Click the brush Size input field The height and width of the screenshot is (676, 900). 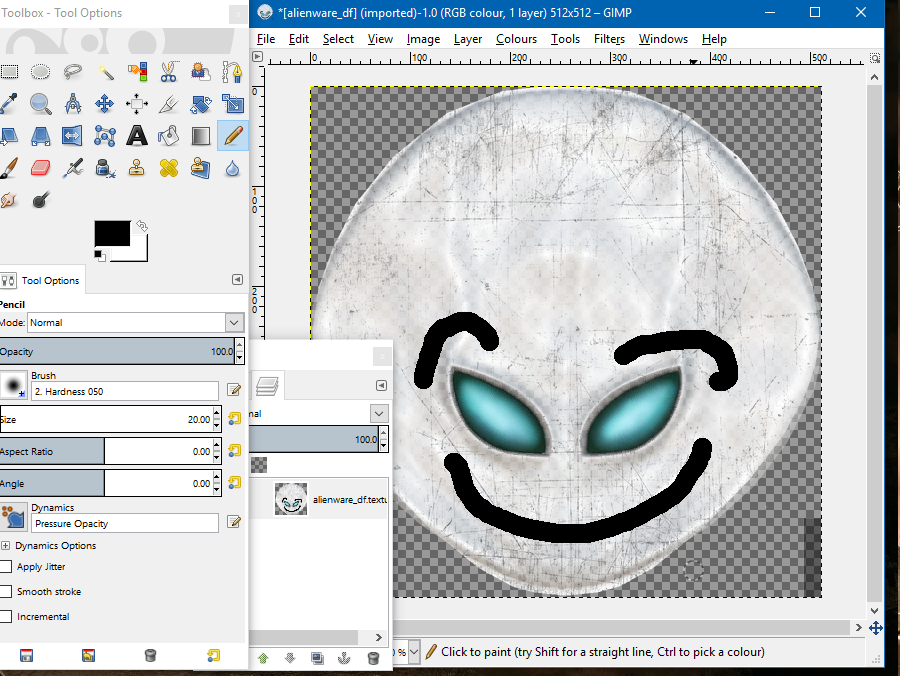tap(106, 419)
